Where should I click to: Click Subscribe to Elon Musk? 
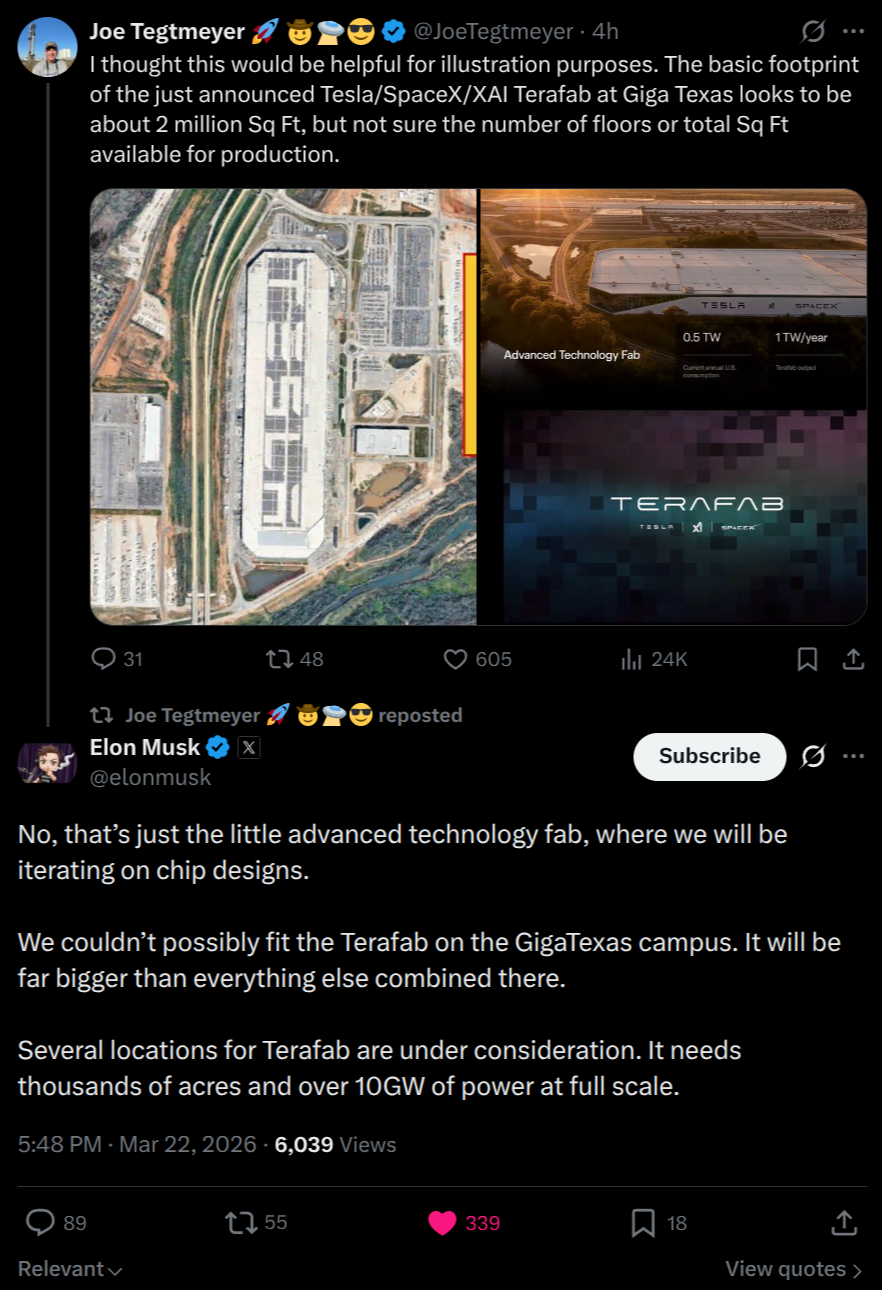[x=709, y=756]
